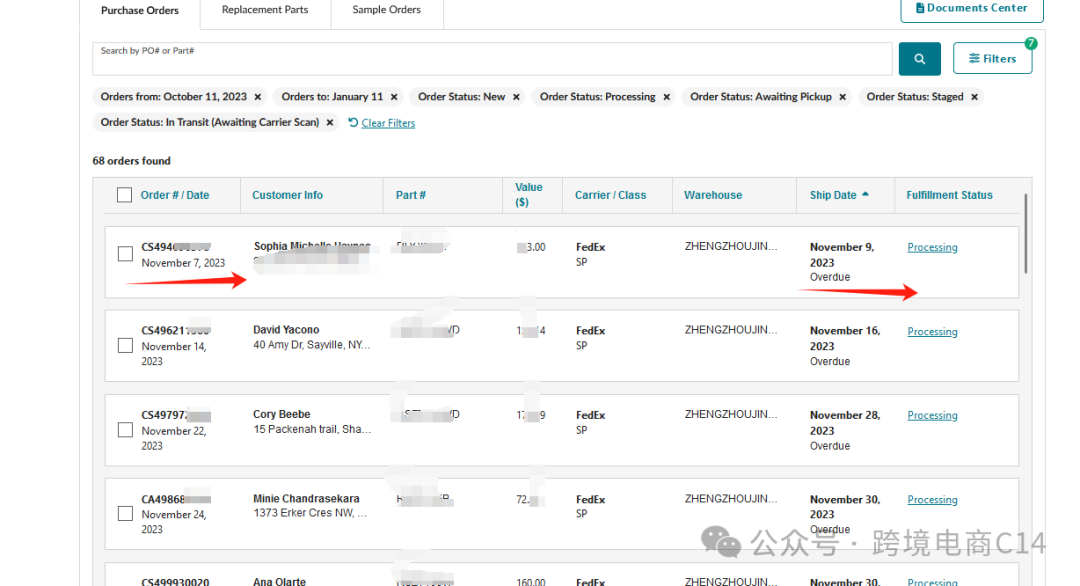Remove the 'Order Status: Awaiting Pickup' filter chip

click(x=842, y=97)
